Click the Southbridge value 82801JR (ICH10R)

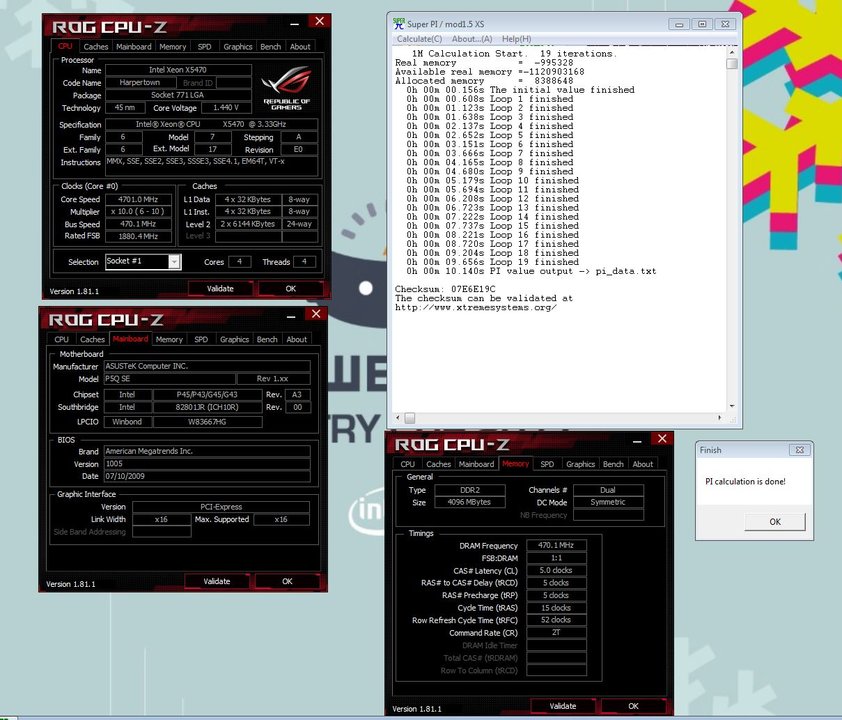[x=207, y=407]
